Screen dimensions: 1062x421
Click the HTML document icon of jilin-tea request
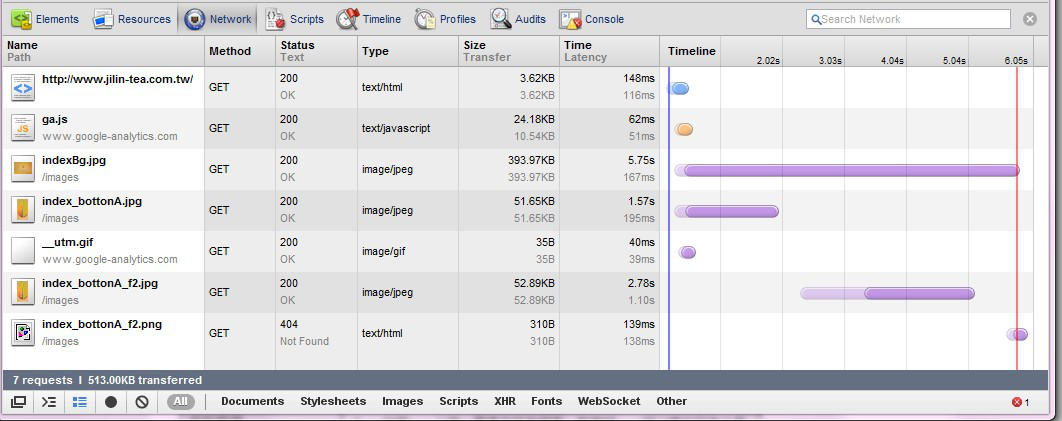(x=23, y=87)
